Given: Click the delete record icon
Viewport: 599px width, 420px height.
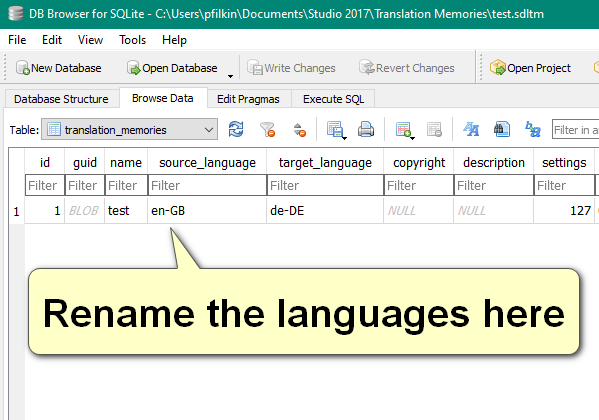Looking at the screenshot, I should [x=434, y=129].
